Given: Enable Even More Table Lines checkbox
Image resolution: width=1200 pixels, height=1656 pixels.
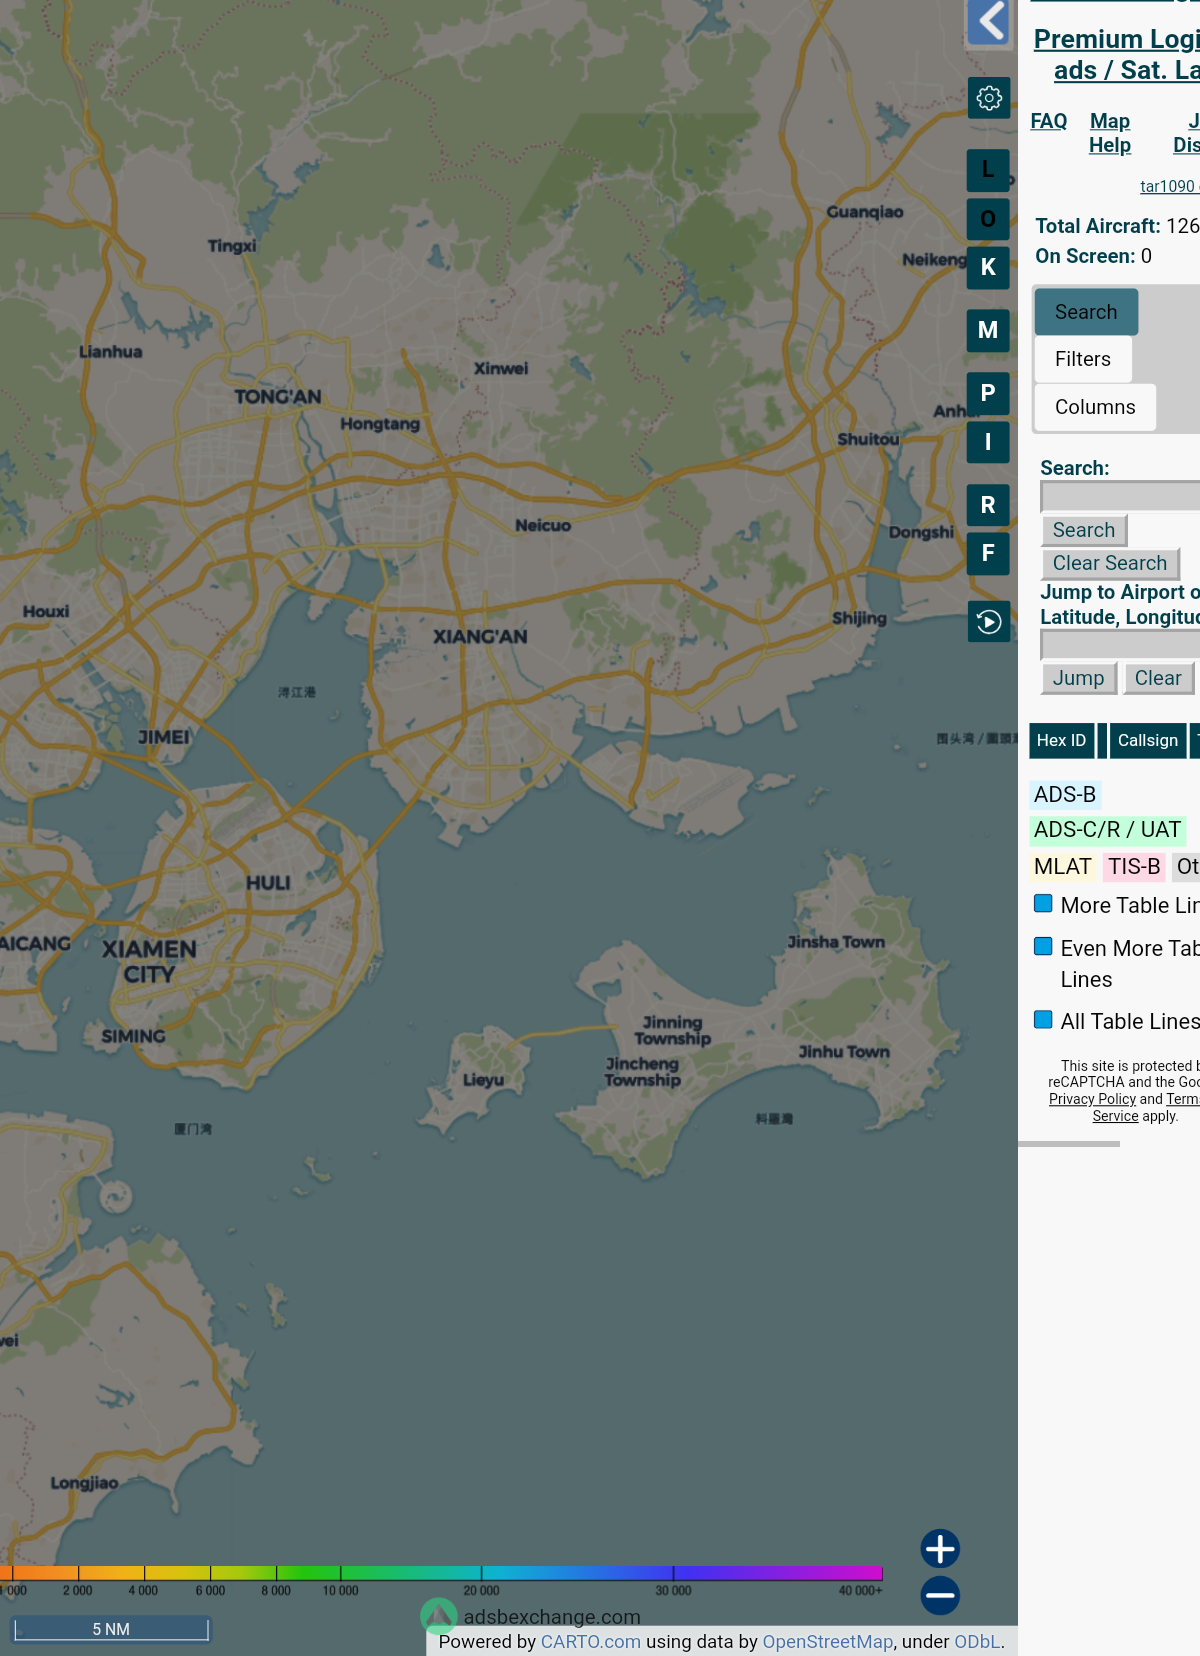Looking at the screenshot, I should click(1043, 946).
